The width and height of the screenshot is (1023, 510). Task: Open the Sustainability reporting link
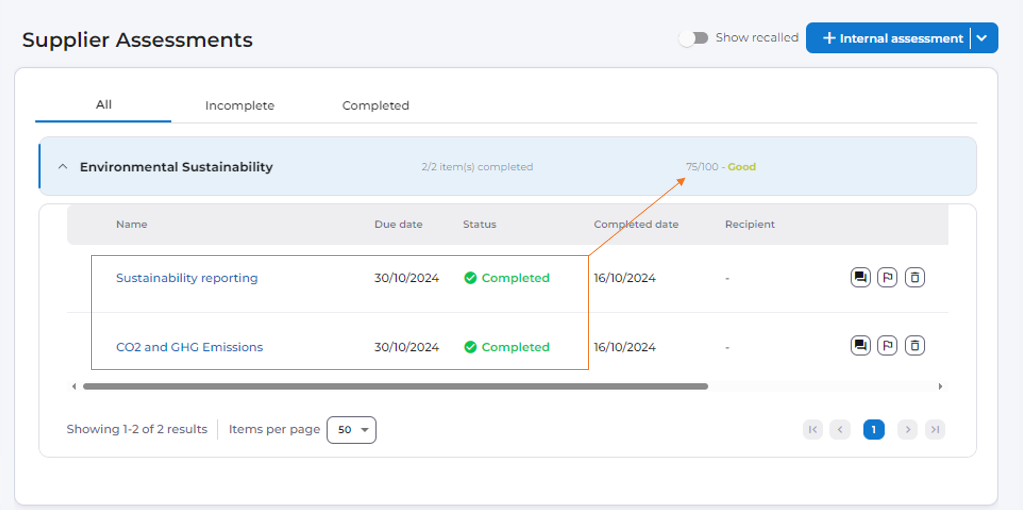pos(187,278)
